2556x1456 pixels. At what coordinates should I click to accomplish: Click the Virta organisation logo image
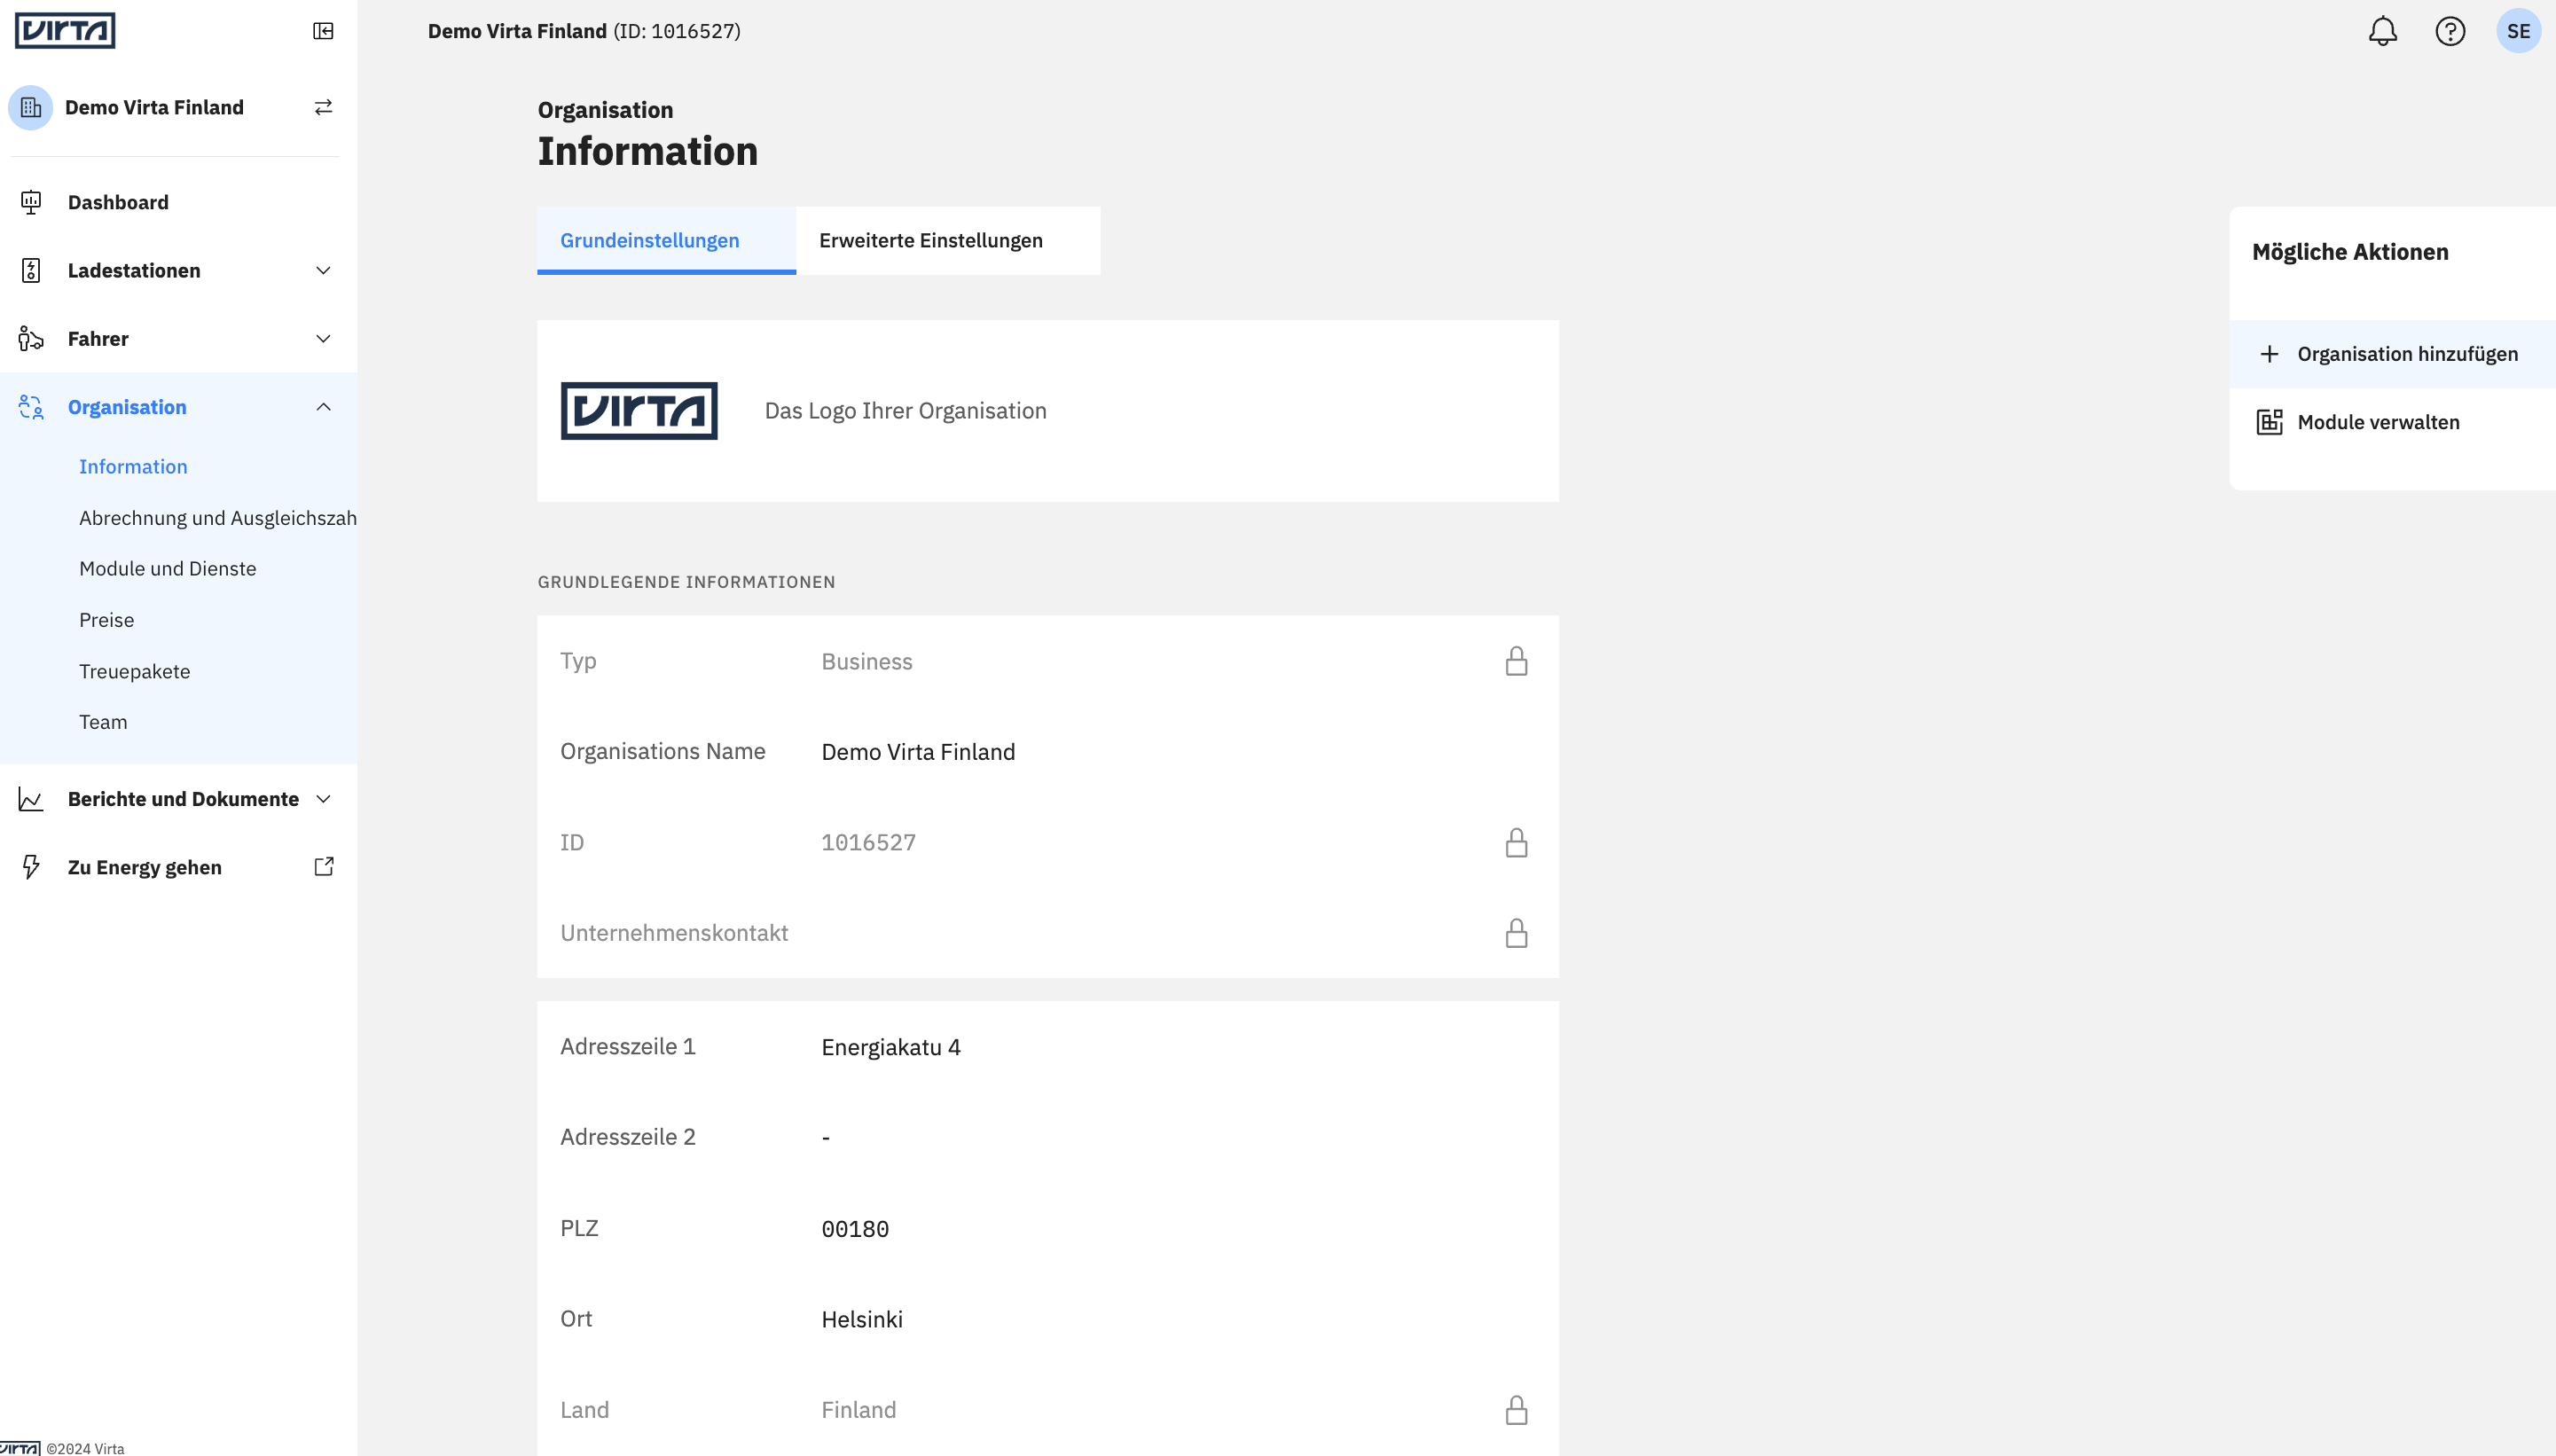point(639,411)
